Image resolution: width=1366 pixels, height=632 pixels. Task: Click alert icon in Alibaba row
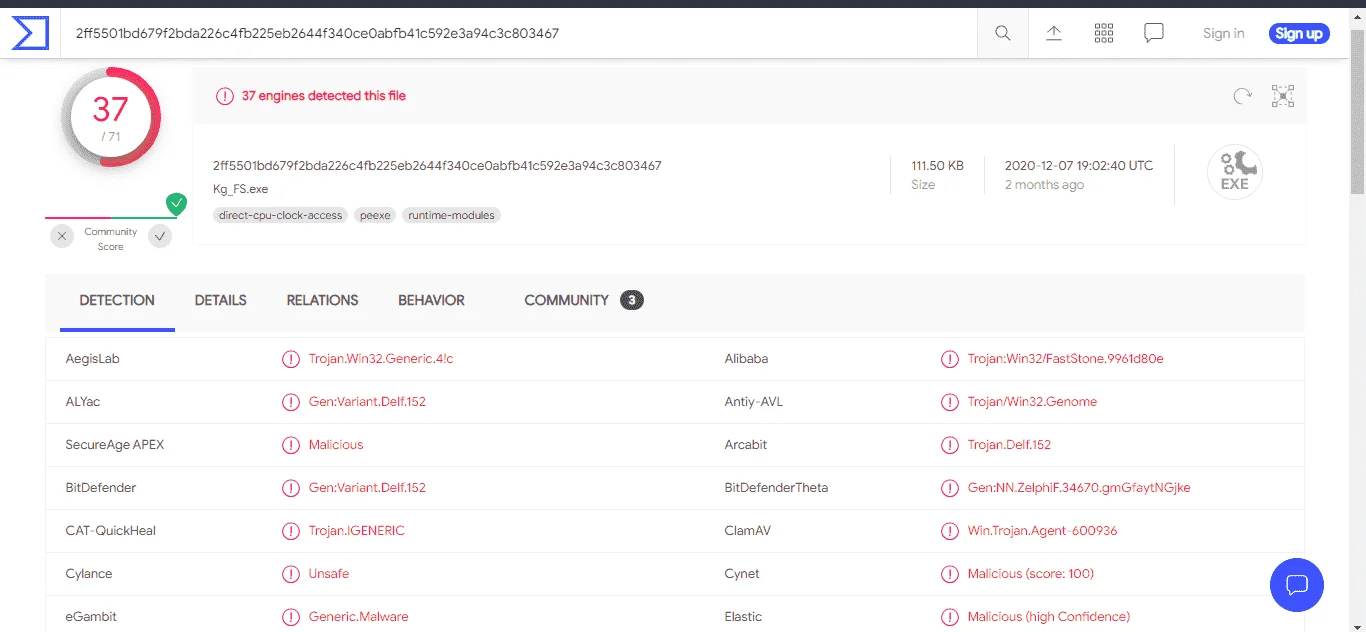tap(949, 359)
